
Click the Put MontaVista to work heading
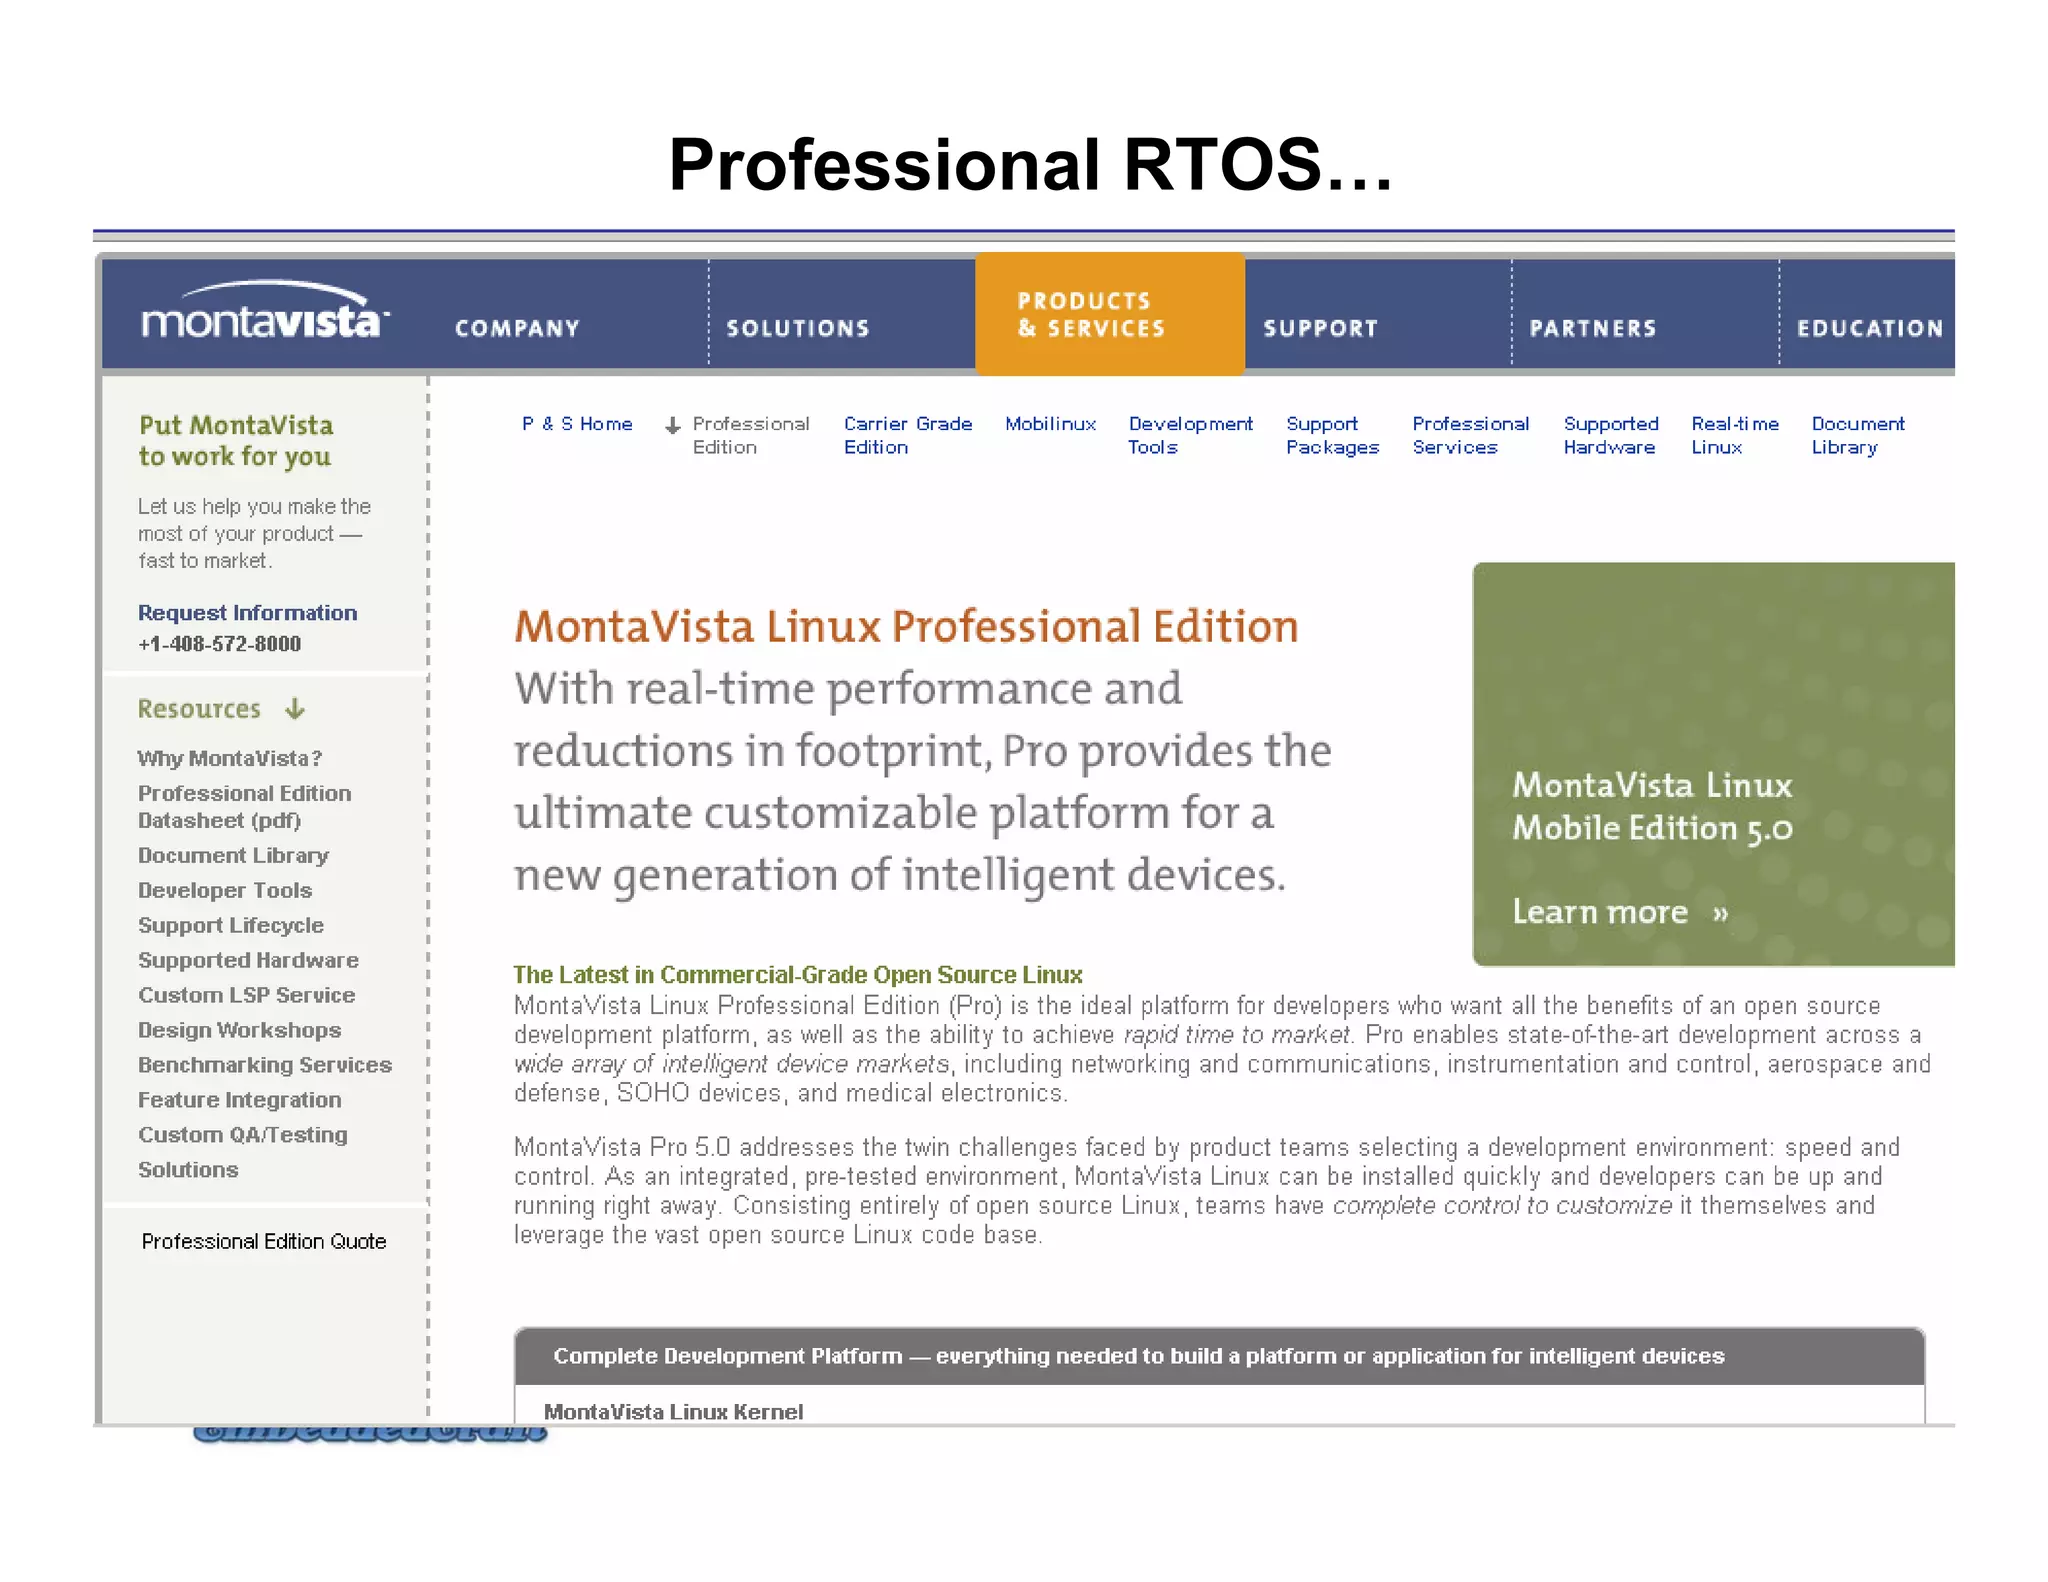pos(236,441)
